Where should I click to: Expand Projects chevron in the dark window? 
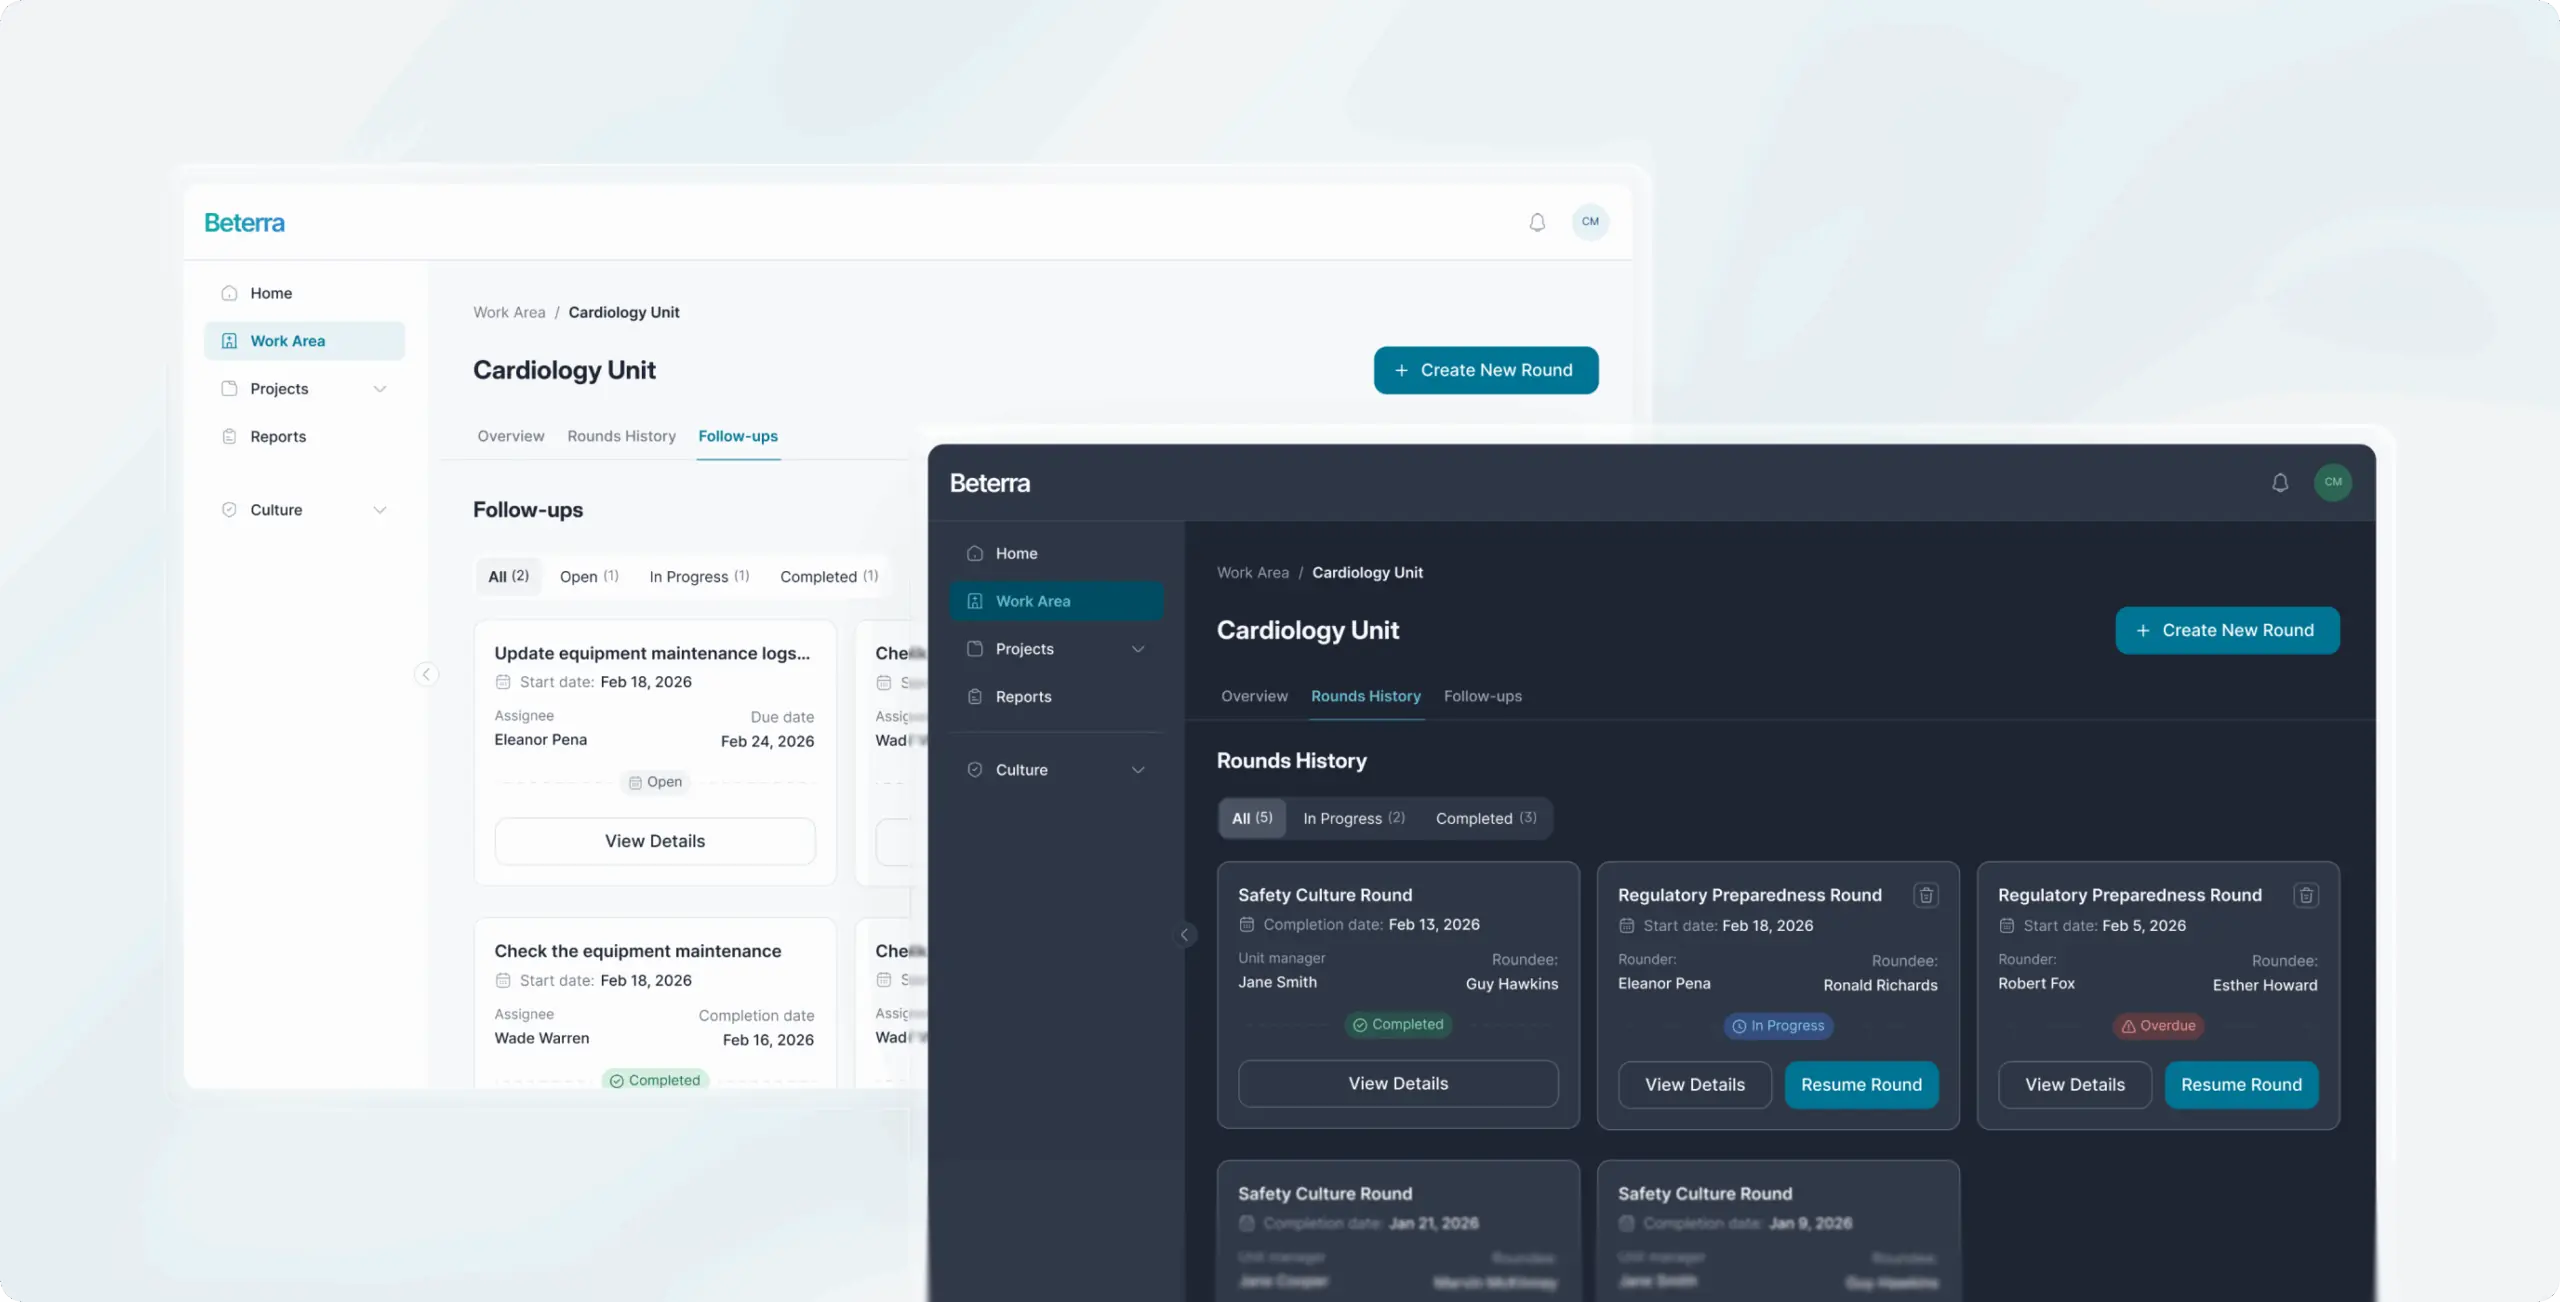(x=1138, y=649)
